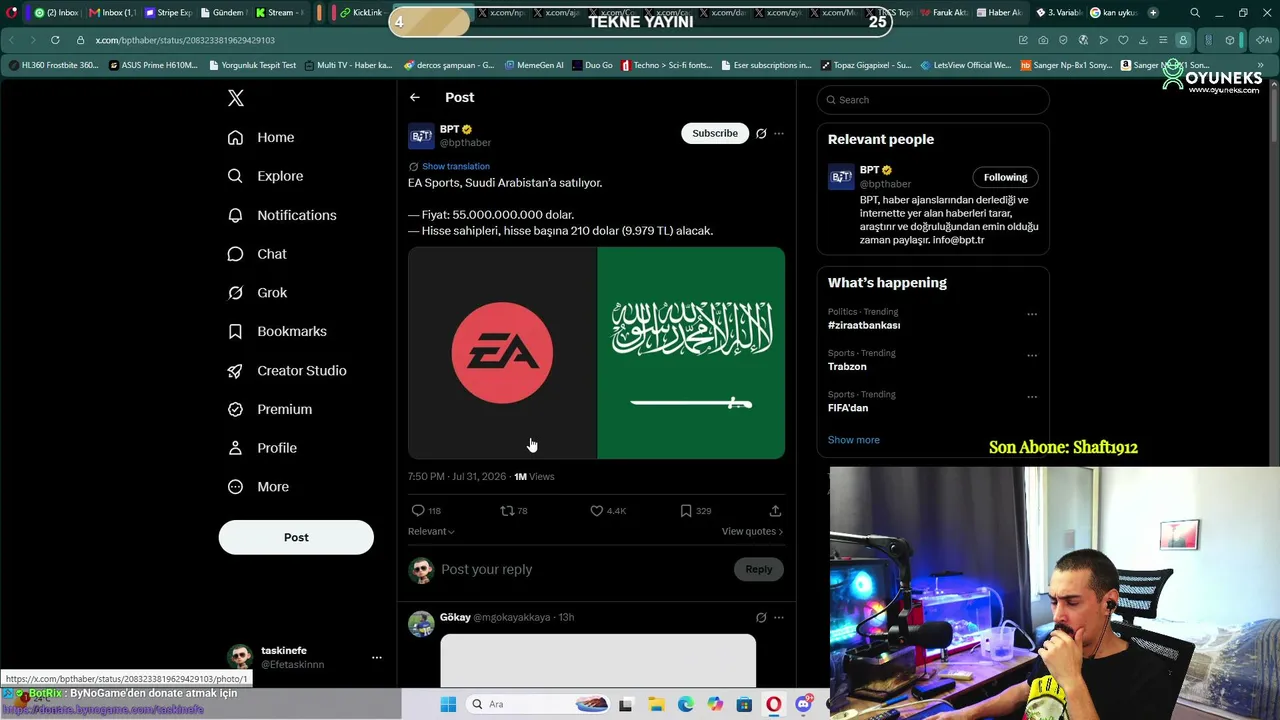This screenshot has width=1280, height=720.
Task: Open the three-dot menu on the BPT post
Action: [779, 133]
